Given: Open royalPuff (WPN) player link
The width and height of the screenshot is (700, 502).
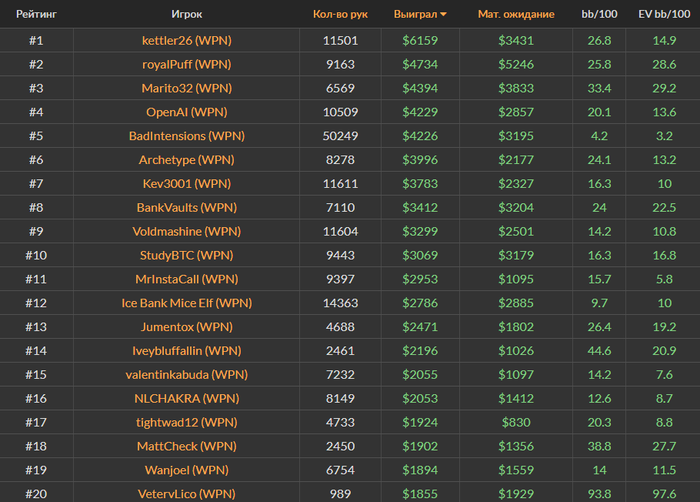Looking at the screenshot, I should [x=186, y=64].
